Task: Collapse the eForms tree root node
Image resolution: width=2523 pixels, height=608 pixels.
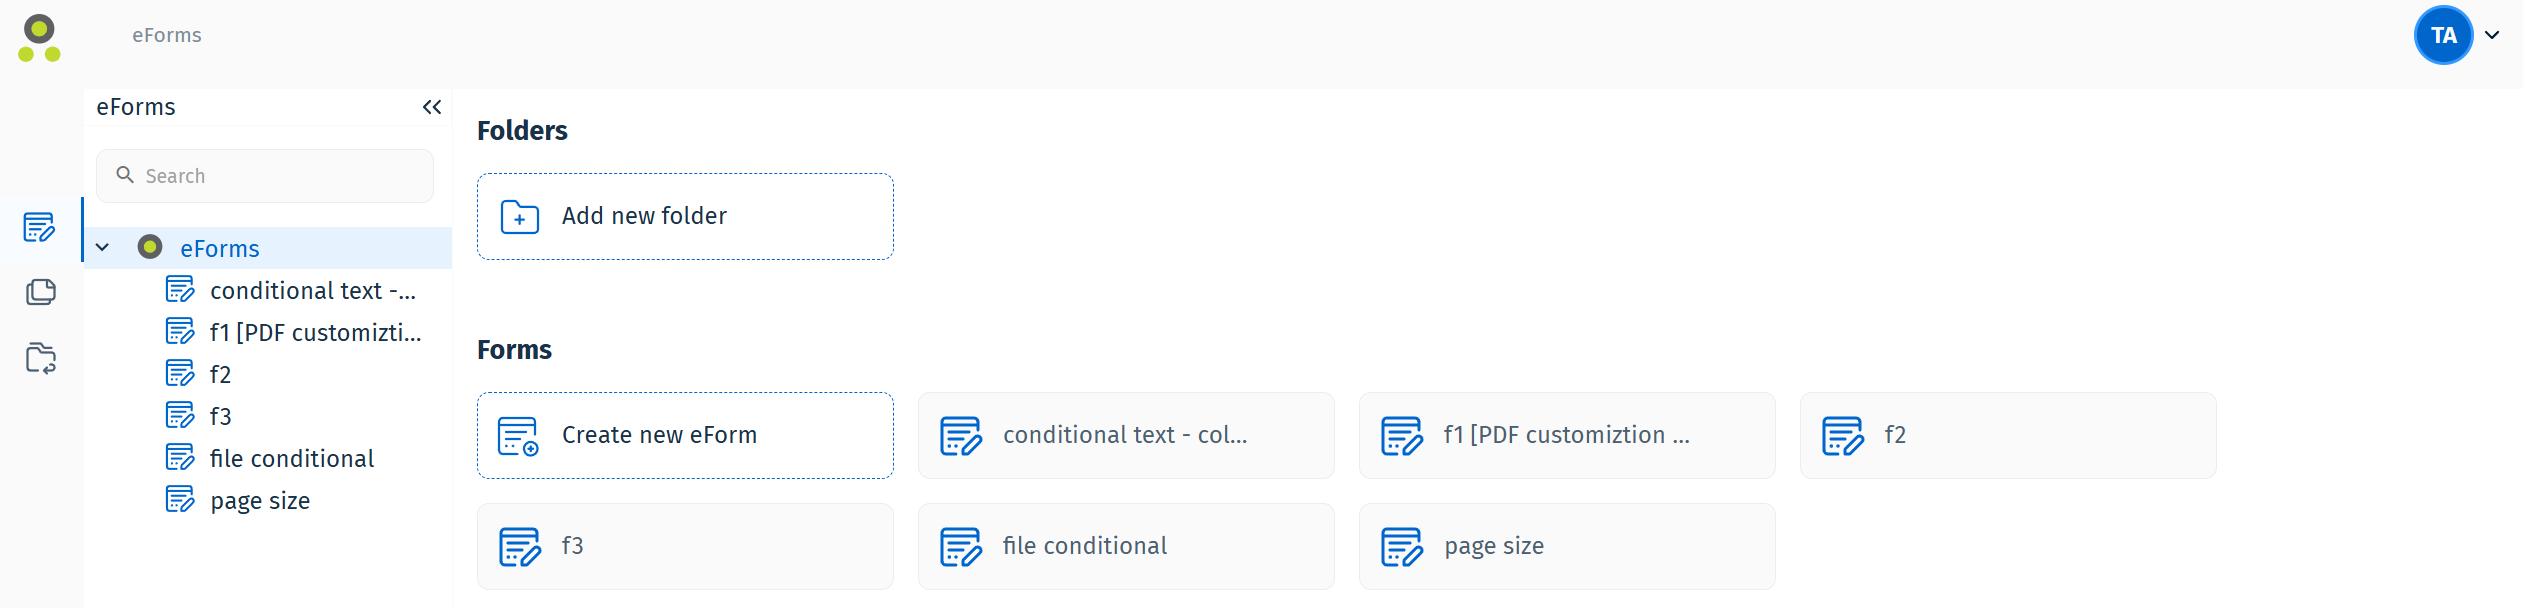Action: click(x=102, y=247)
